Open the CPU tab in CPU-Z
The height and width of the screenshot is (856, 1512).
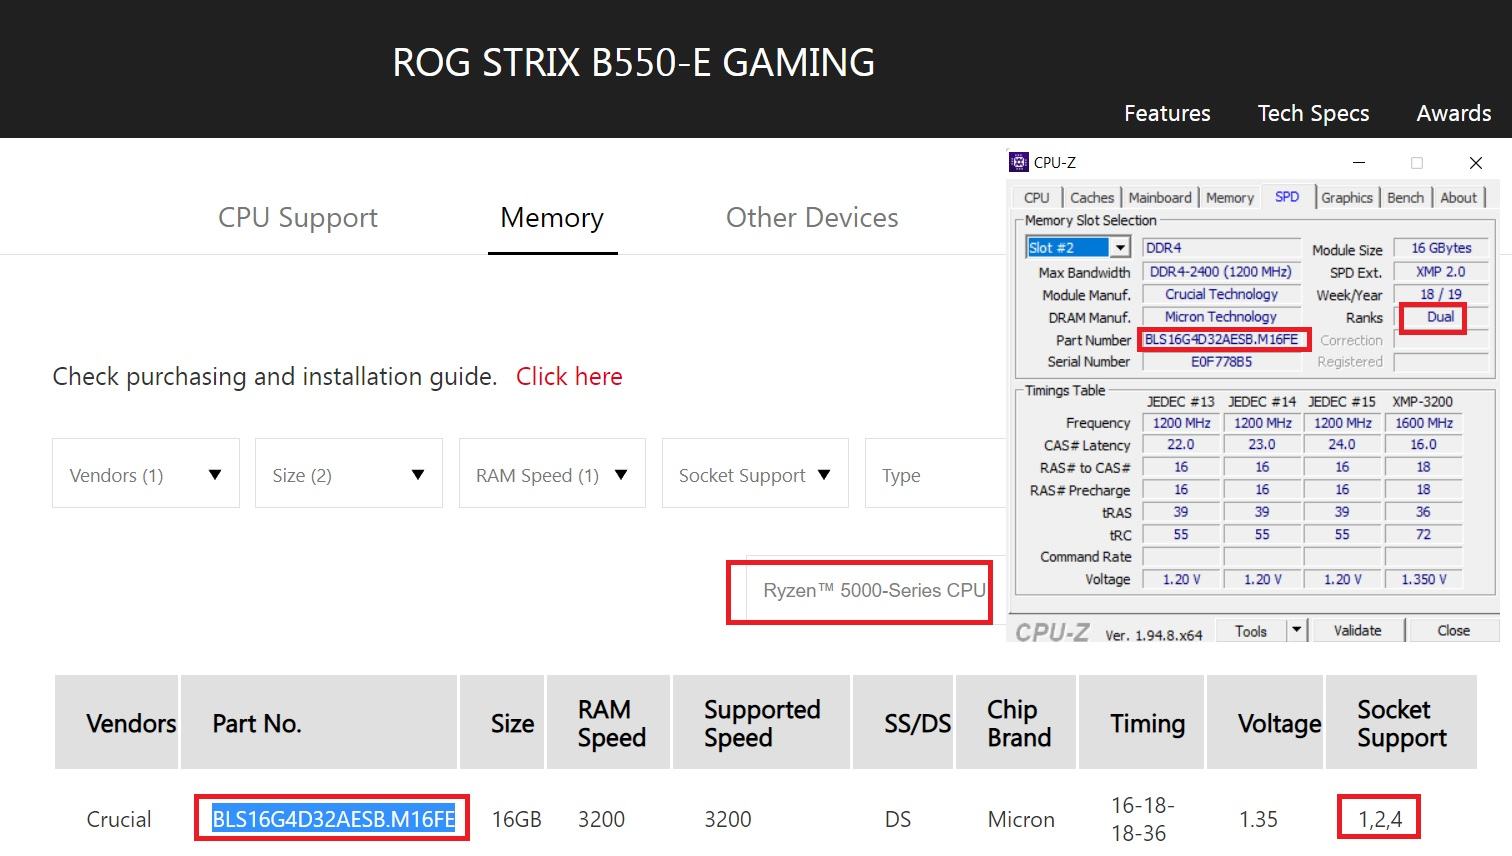1037,198
